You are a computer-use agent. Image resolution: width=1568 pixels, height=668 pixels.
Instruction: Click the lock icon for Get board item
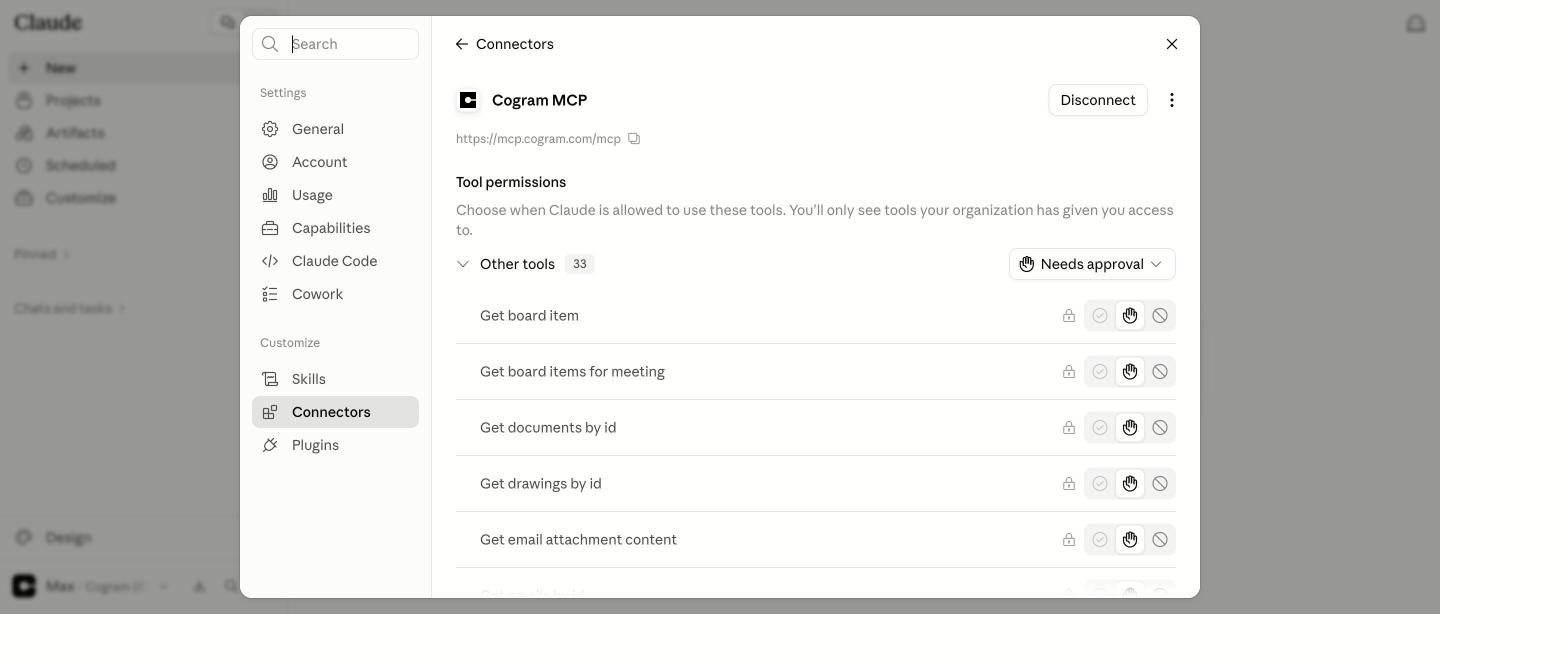[1069, 316]
